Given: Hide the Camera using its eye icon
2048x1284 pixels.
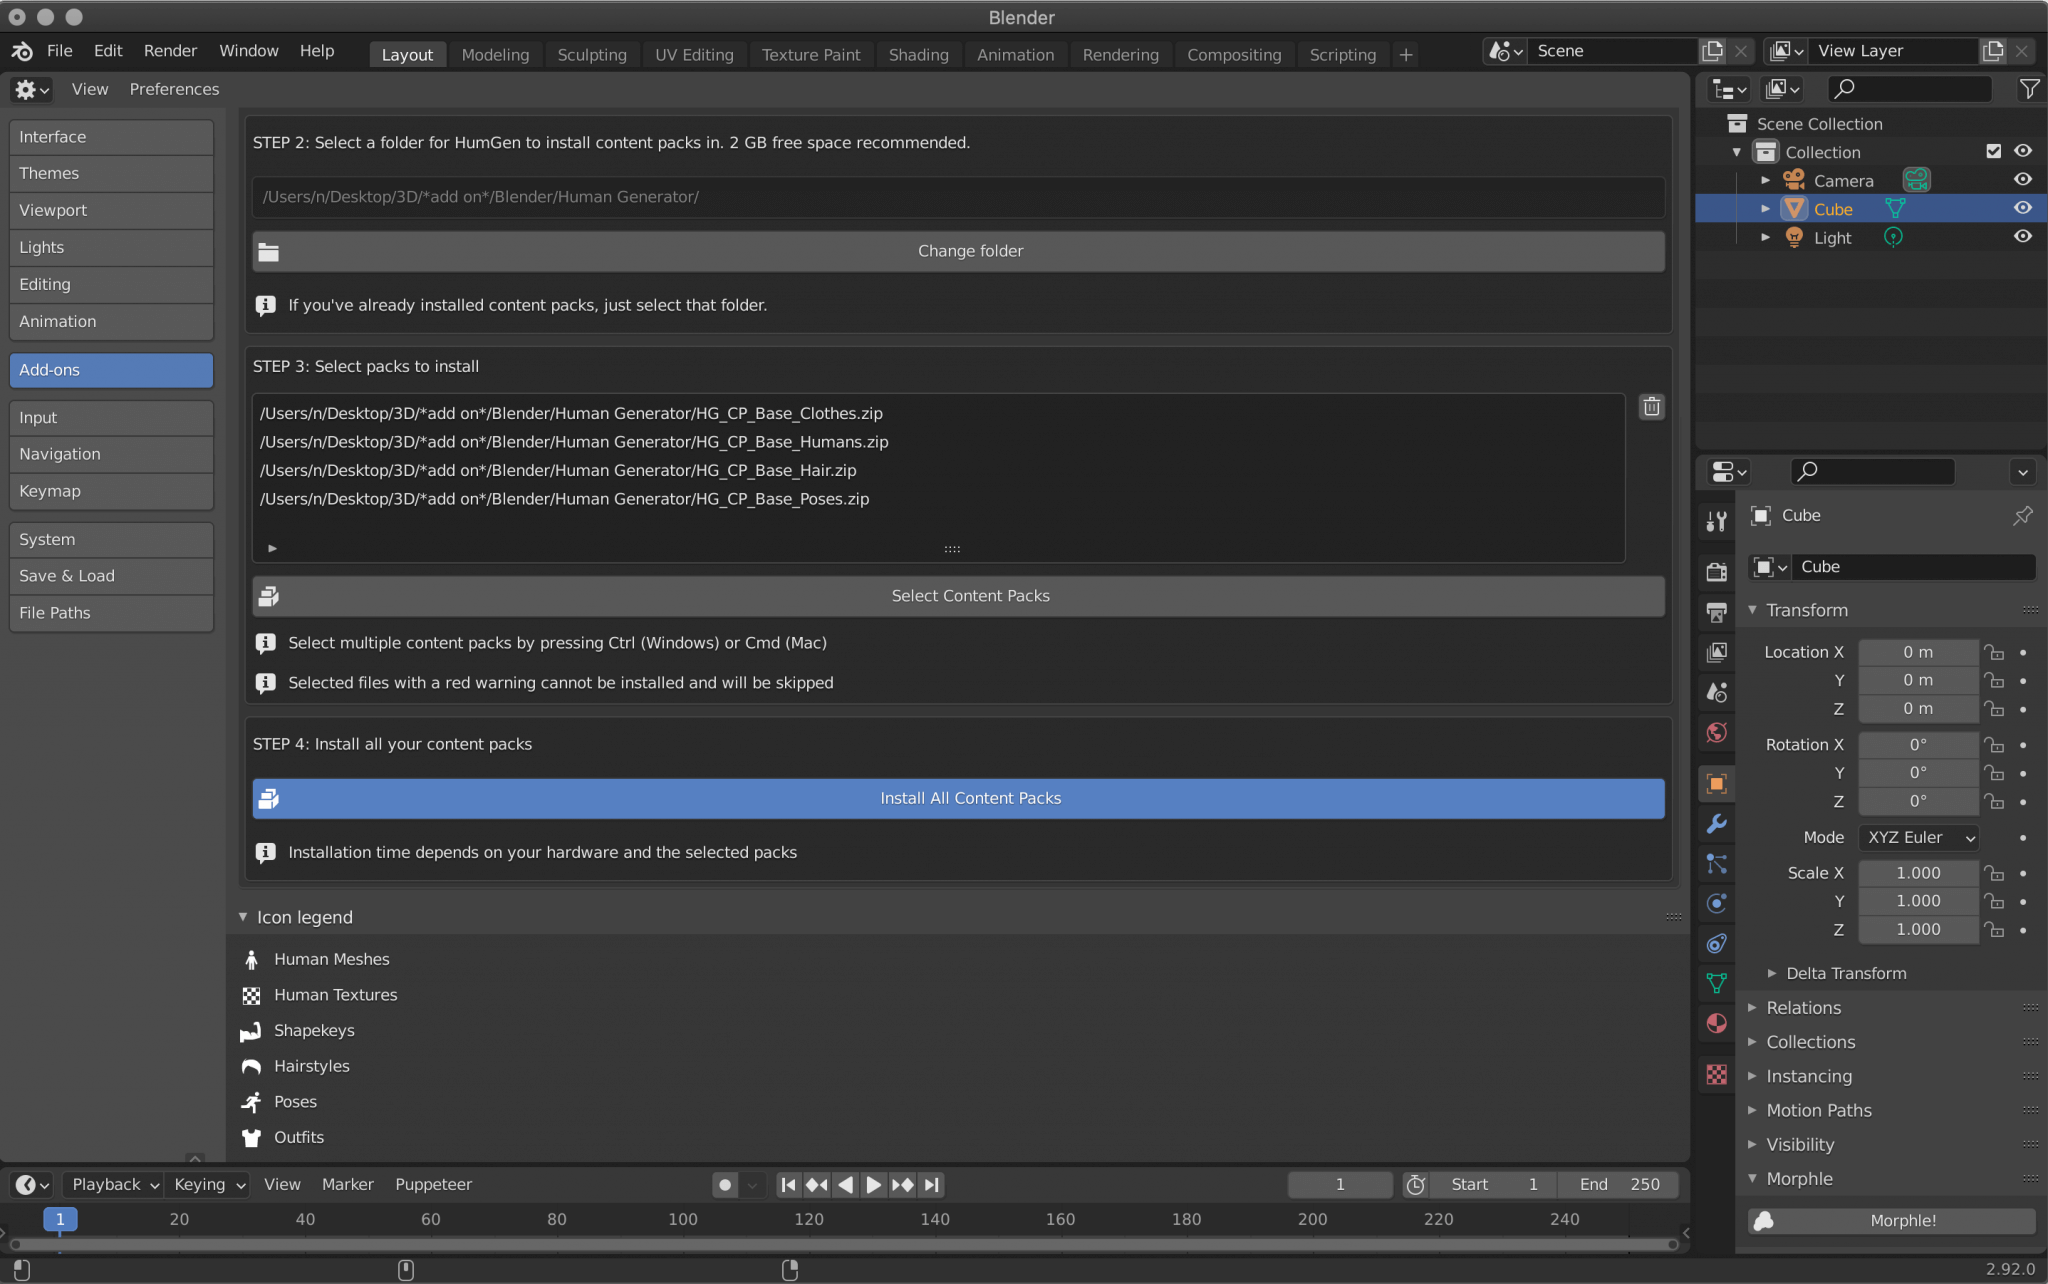Looking at the screenshot, I should click(2022, 180).
